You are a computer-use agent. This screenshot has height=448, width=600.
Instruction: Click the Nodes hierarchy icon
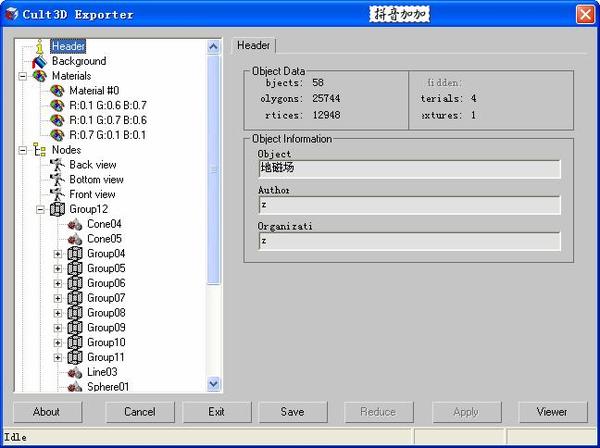point(39,150)
